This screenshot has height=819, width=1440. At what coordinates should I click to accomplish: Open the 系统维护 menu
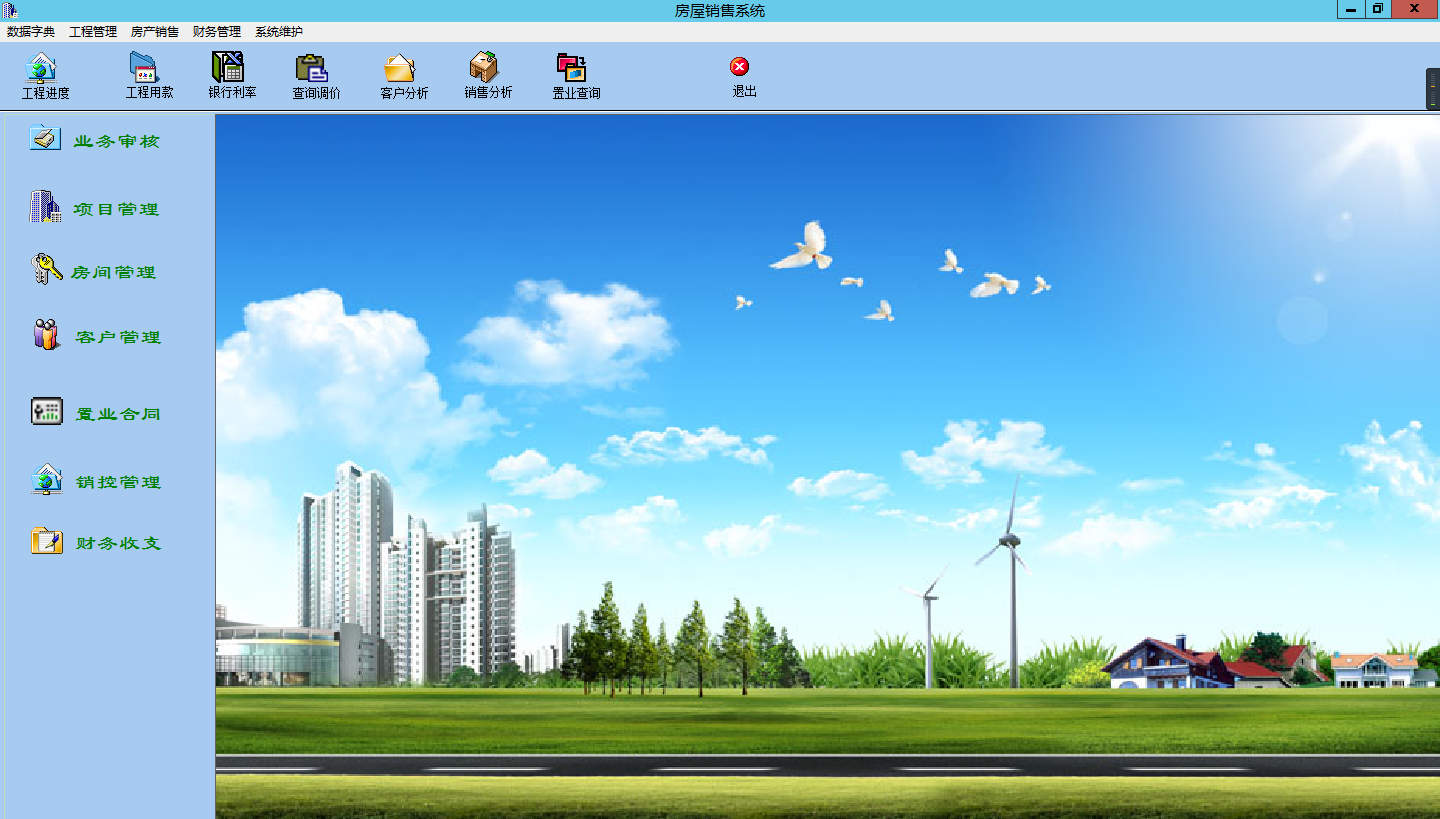pos(279,32)
